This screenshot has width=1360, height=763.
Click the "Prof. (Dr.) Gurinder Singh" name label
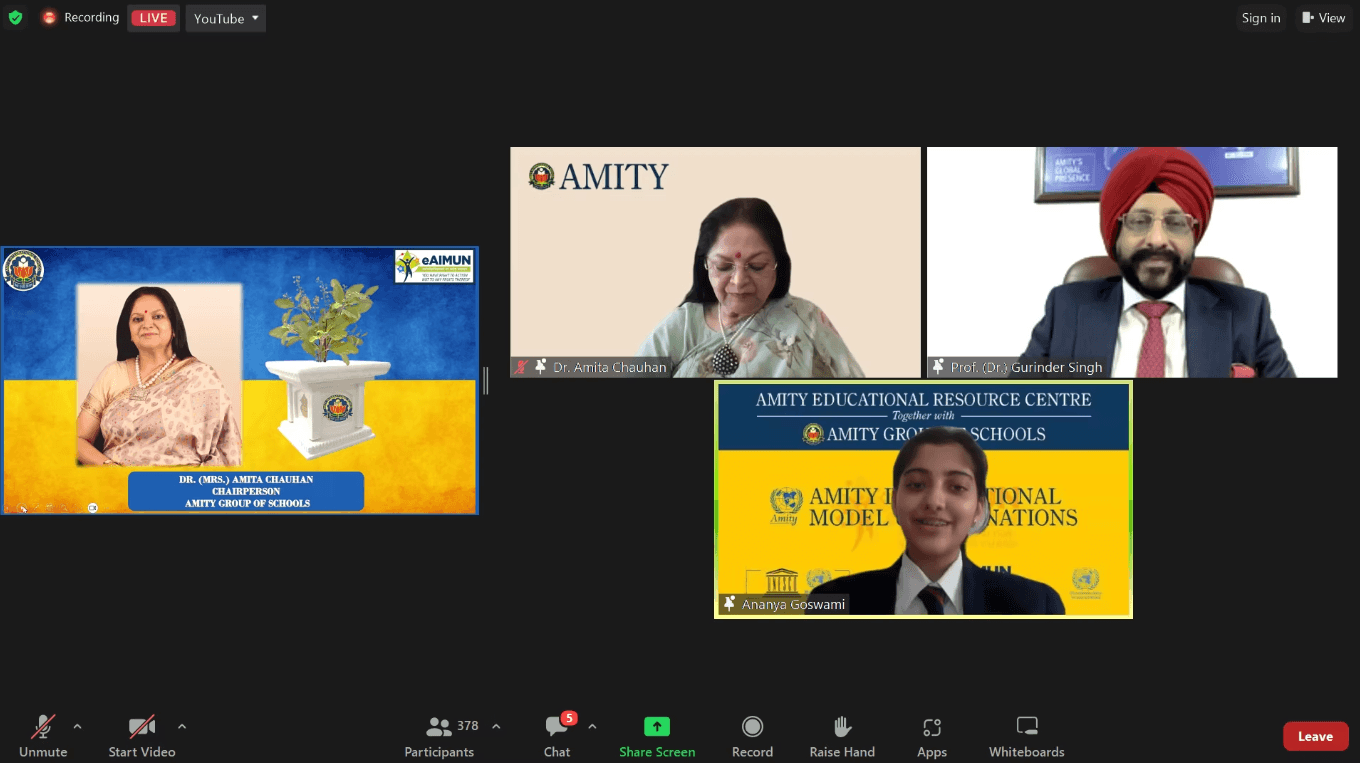click(1027, 367)
